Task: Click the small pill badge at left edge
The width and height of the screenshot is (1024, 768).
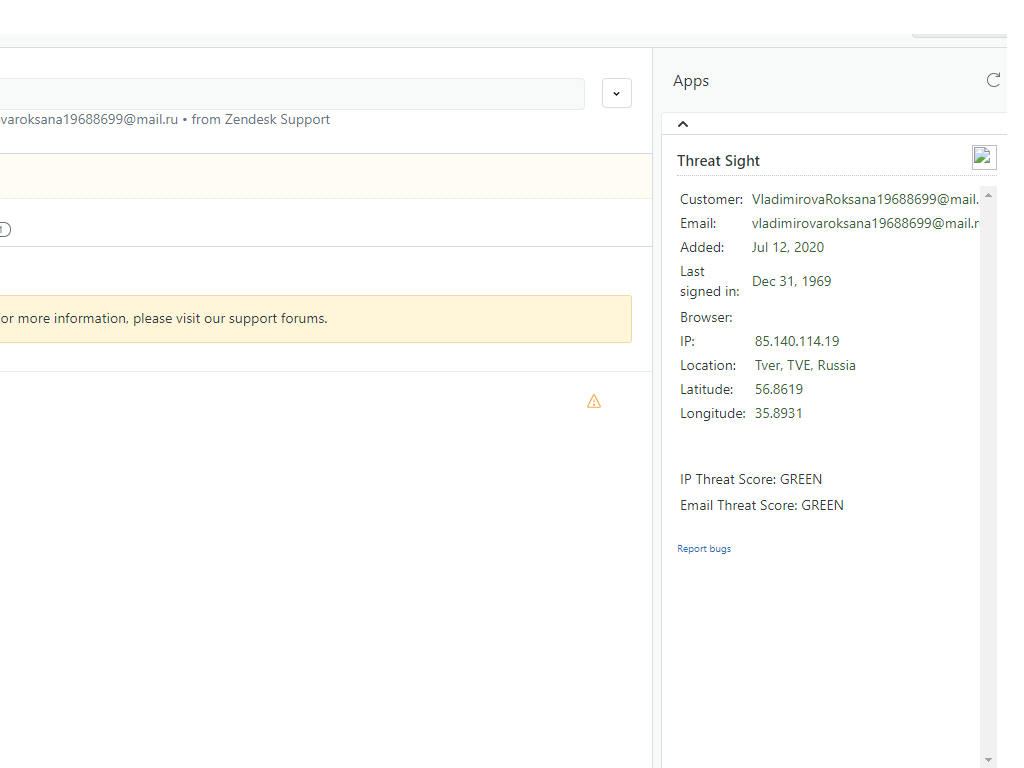Action: pos(4,230)
